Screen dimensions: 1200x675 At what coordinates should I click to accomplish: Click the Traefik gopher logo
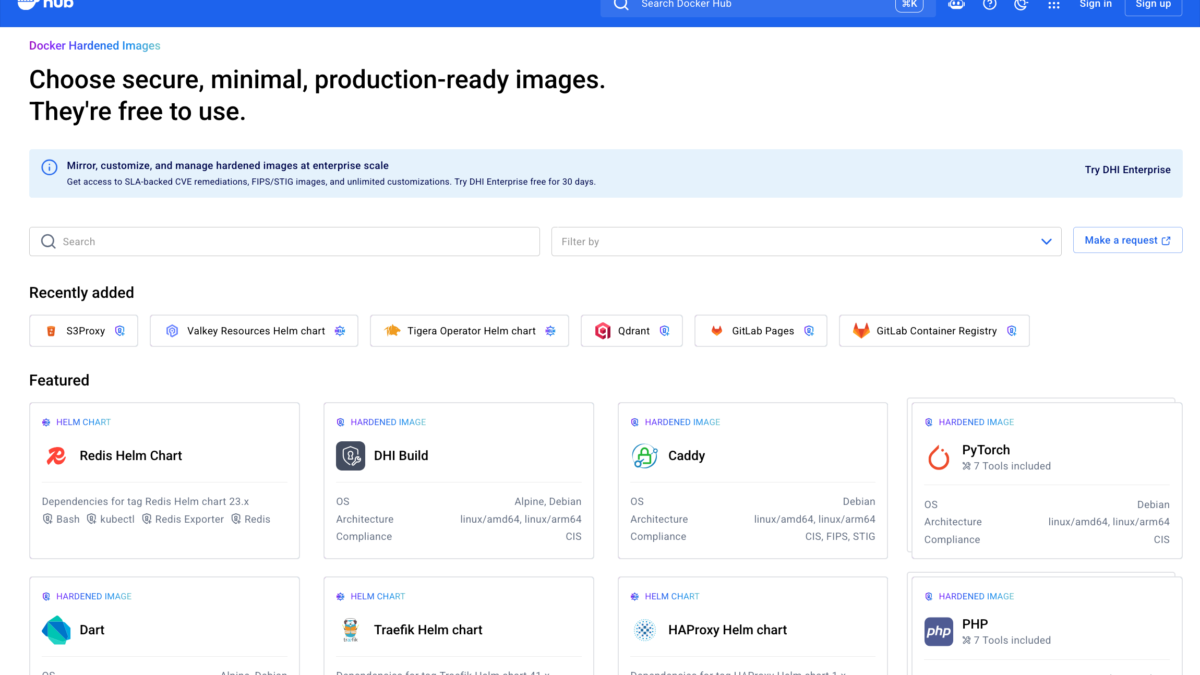349,630
